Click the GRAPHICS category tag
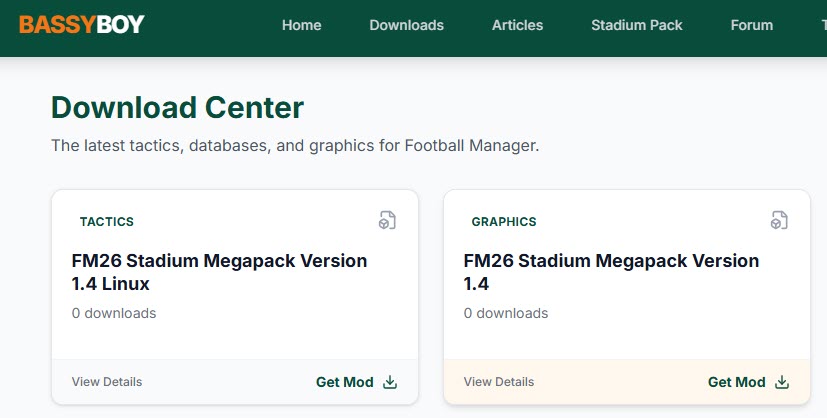Image resolution: width=827 pixels, height=418 pixels. coord(504,222)
